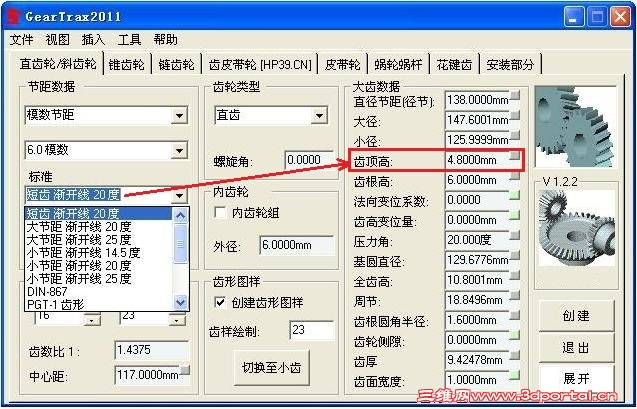
Task: Click the 创建 button
Action: coord(576,316)
